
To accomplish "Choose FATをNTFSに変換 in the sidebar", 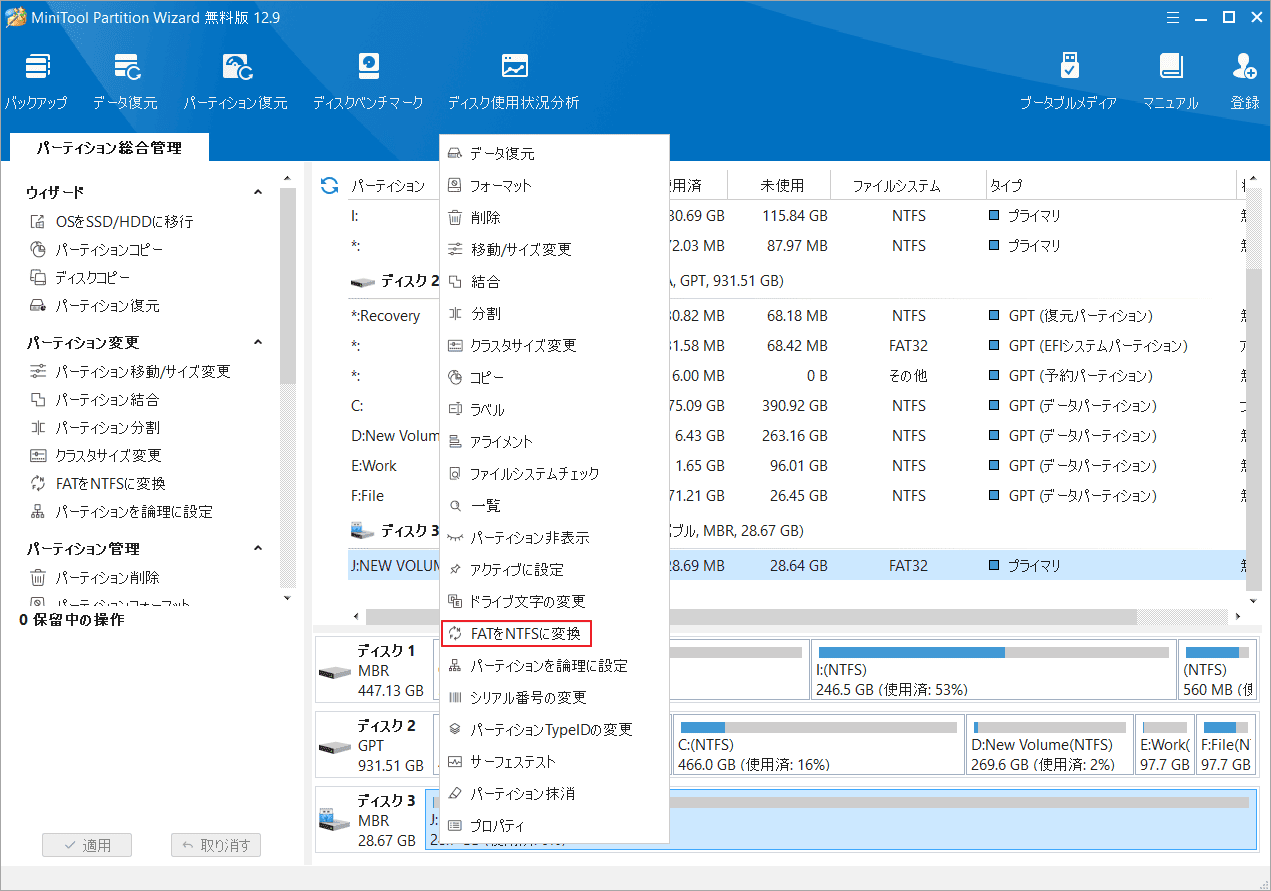I will point(98,483).
